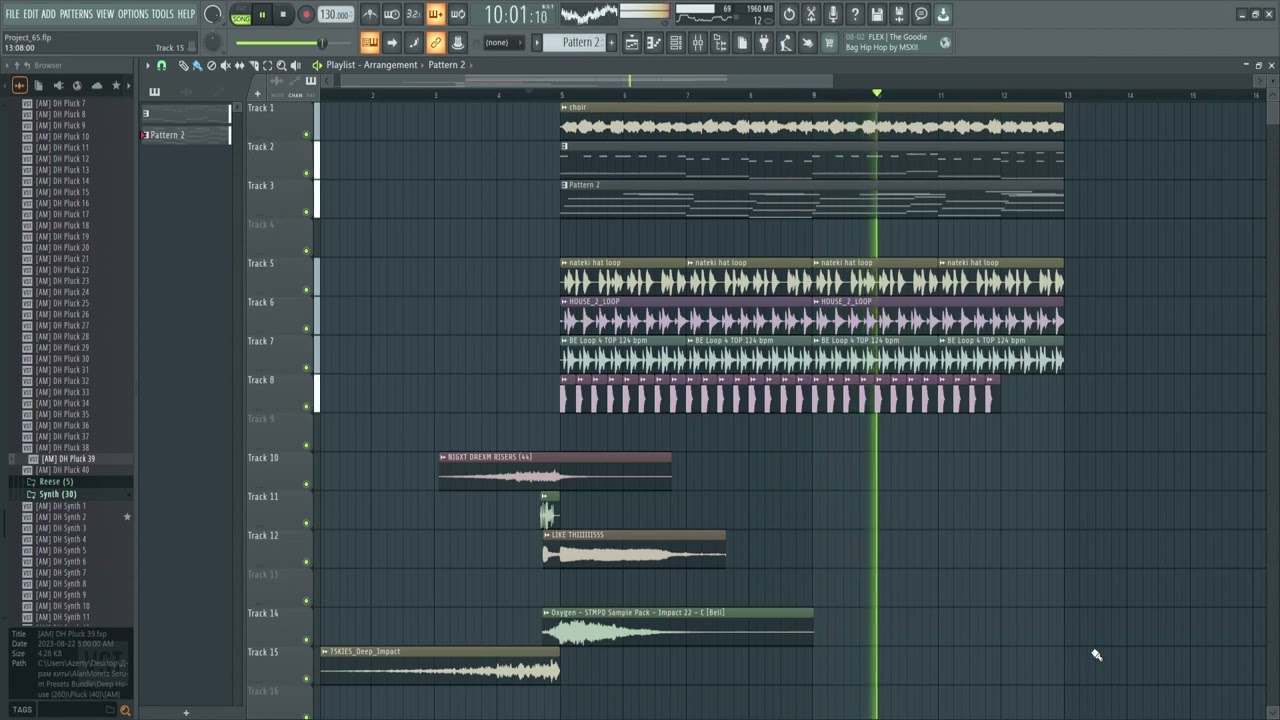
Task: Toggle auto-scrolling arrow icon
Action: click(392, 42)
